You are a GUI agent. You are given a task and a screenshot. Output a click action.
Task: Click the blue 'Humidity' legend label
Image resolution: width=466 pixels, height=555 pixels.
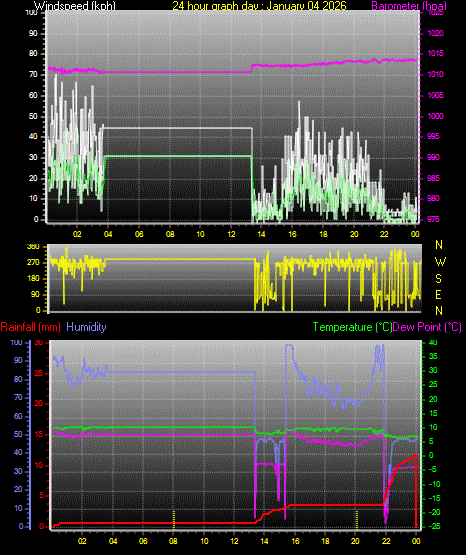[86, 327]
